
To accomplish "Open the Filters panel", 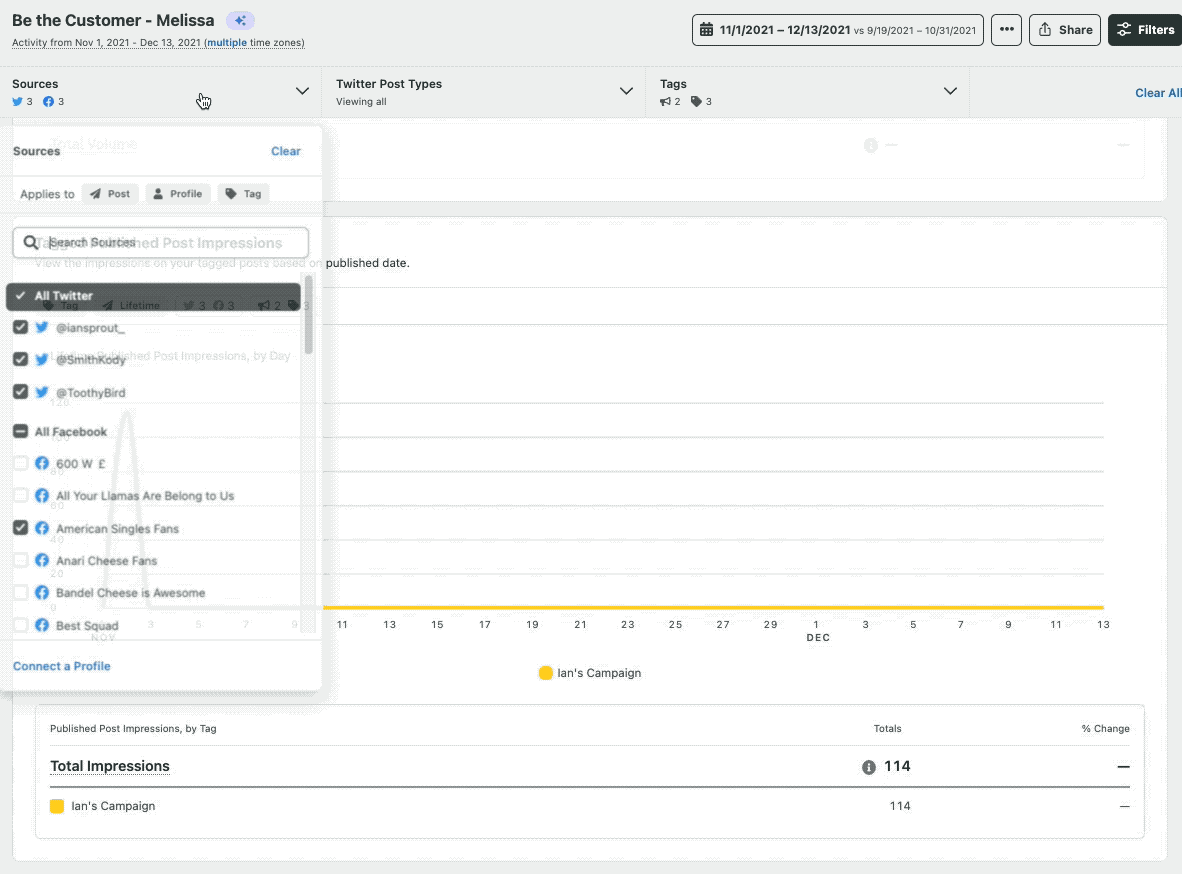I will (x=1147, y=30).
